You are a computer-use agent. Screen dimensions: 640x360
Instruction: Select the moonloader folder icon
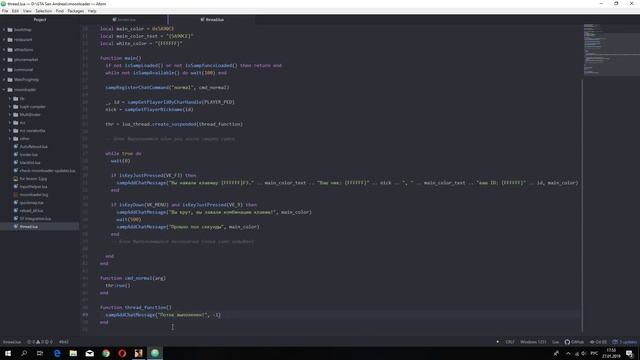pos(10,89)
